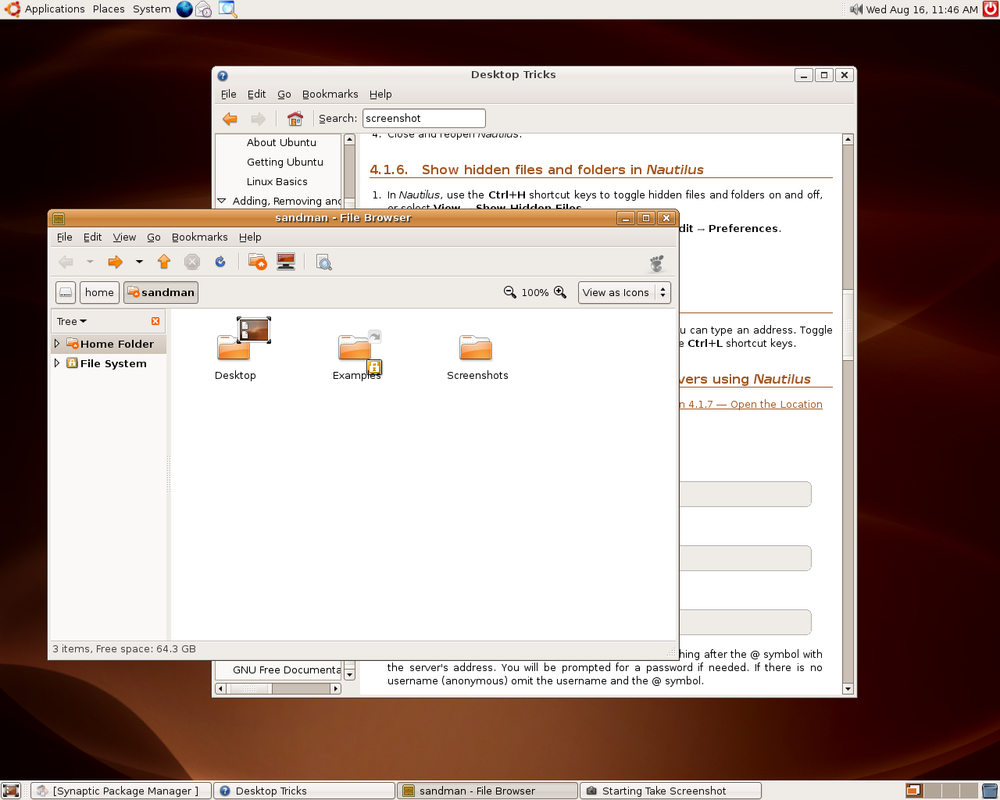Click the home path button
The height and width of the screenshot is (800, 1000).
99,292
